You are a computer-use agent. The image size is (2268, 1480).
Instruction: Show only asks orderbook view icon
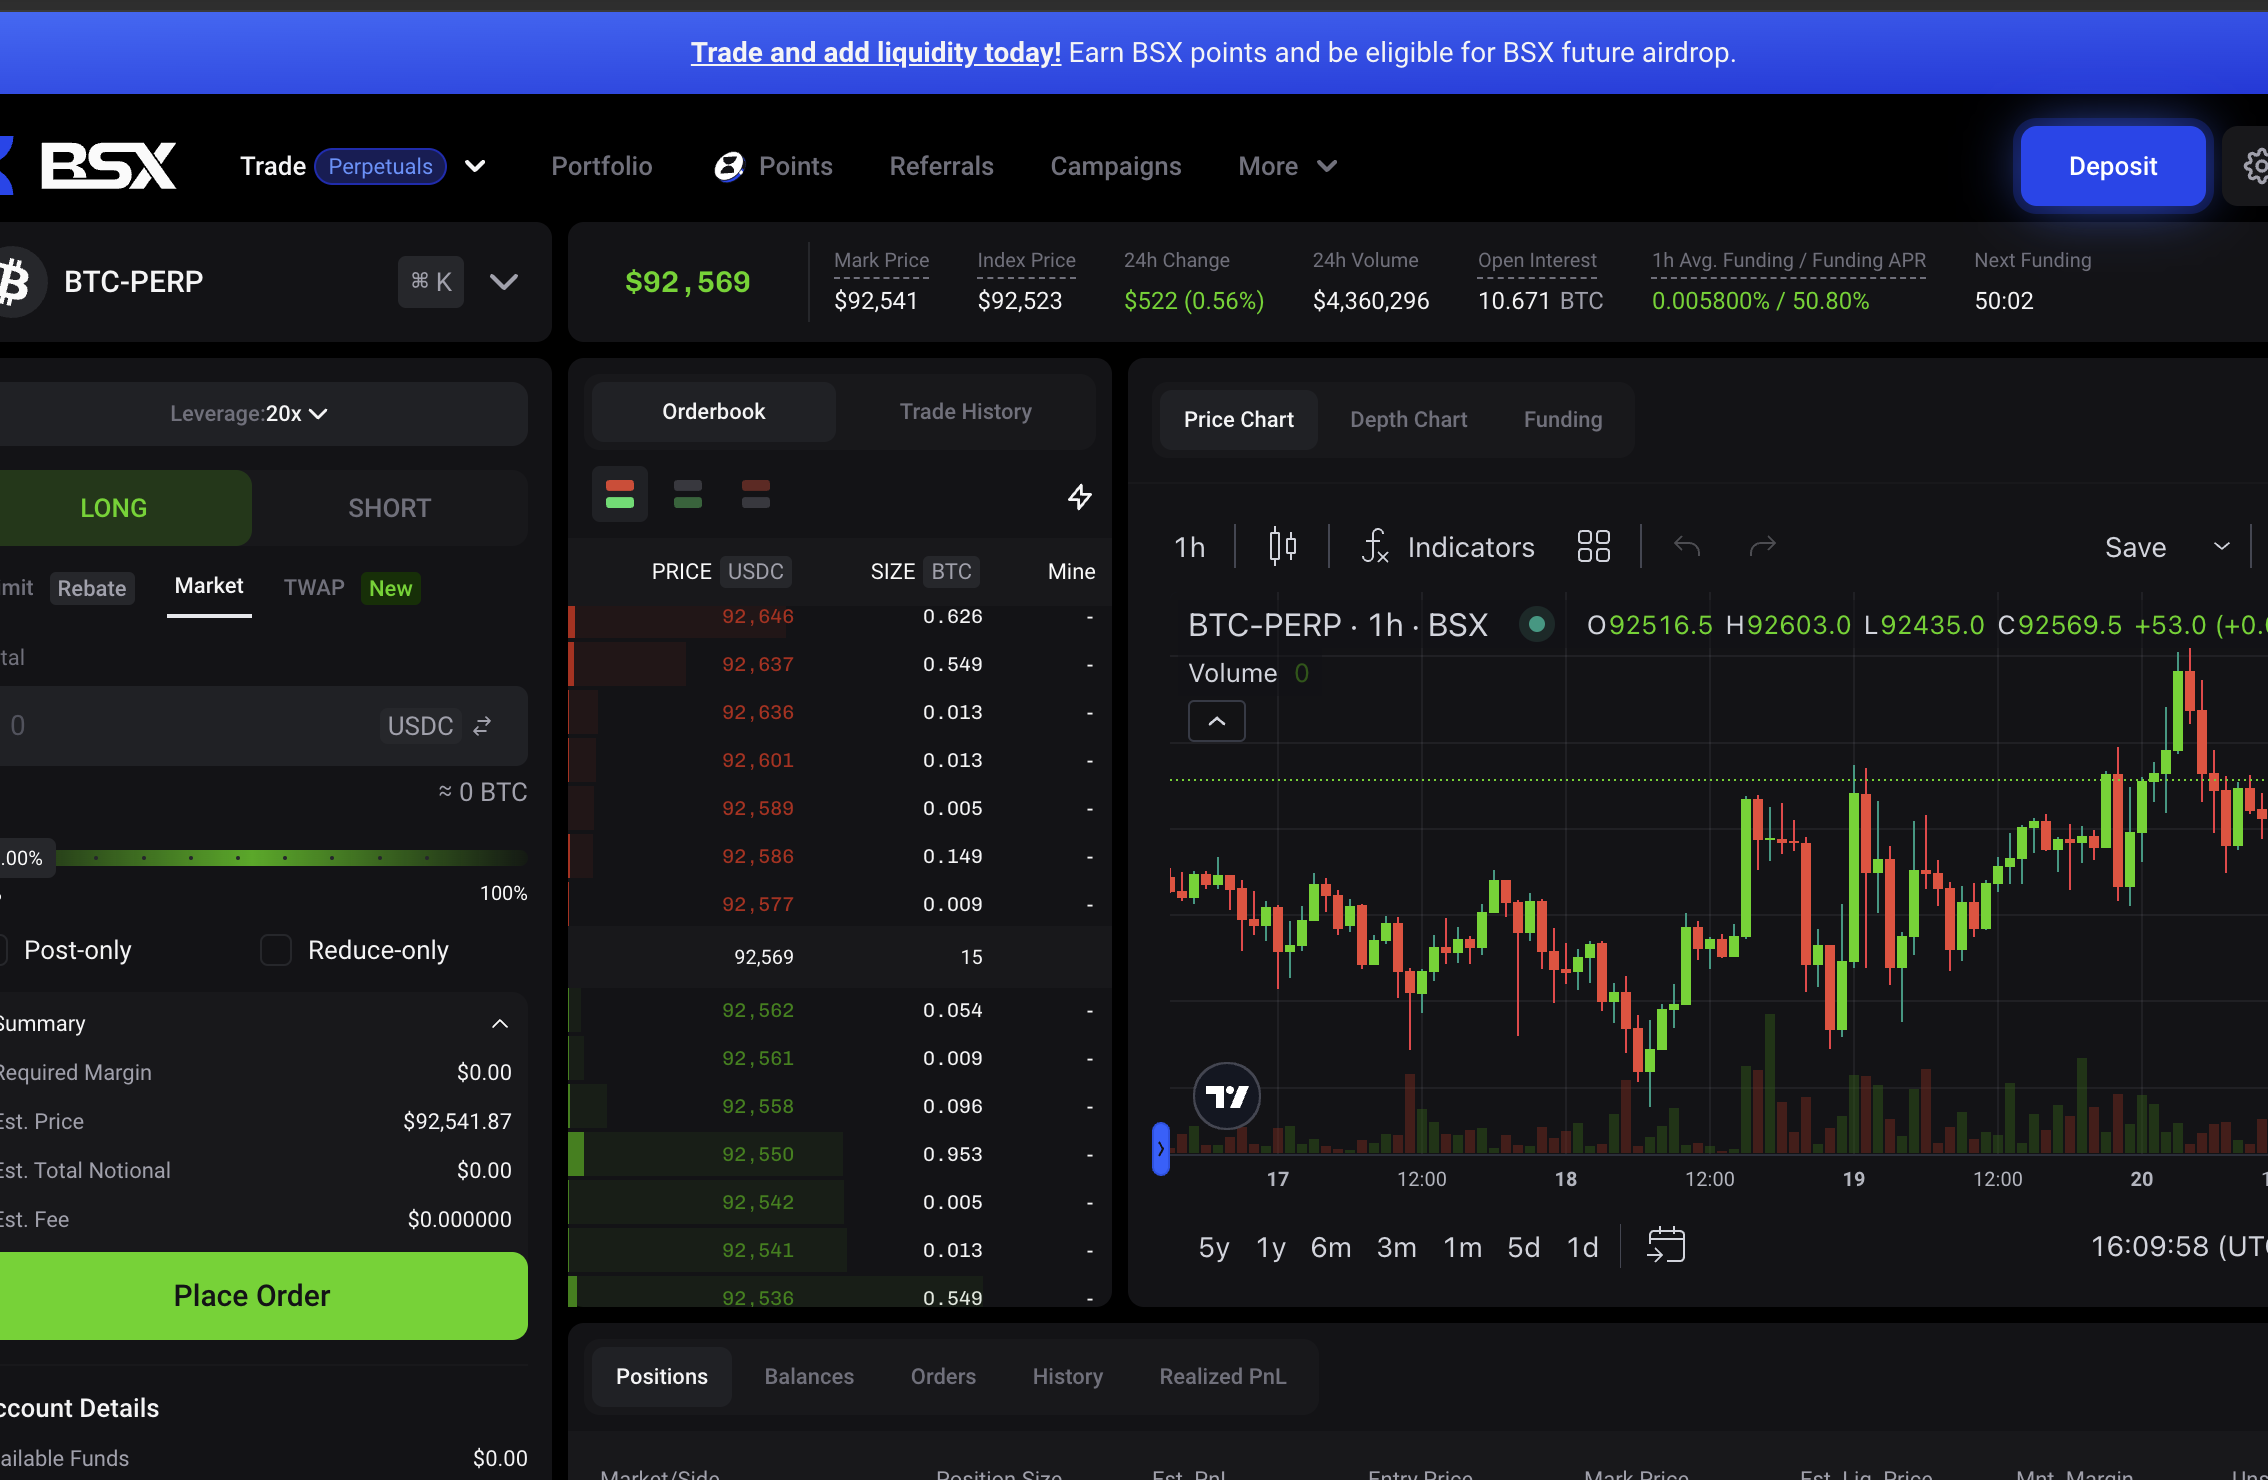pyautogui.click(x=756, y=494)
